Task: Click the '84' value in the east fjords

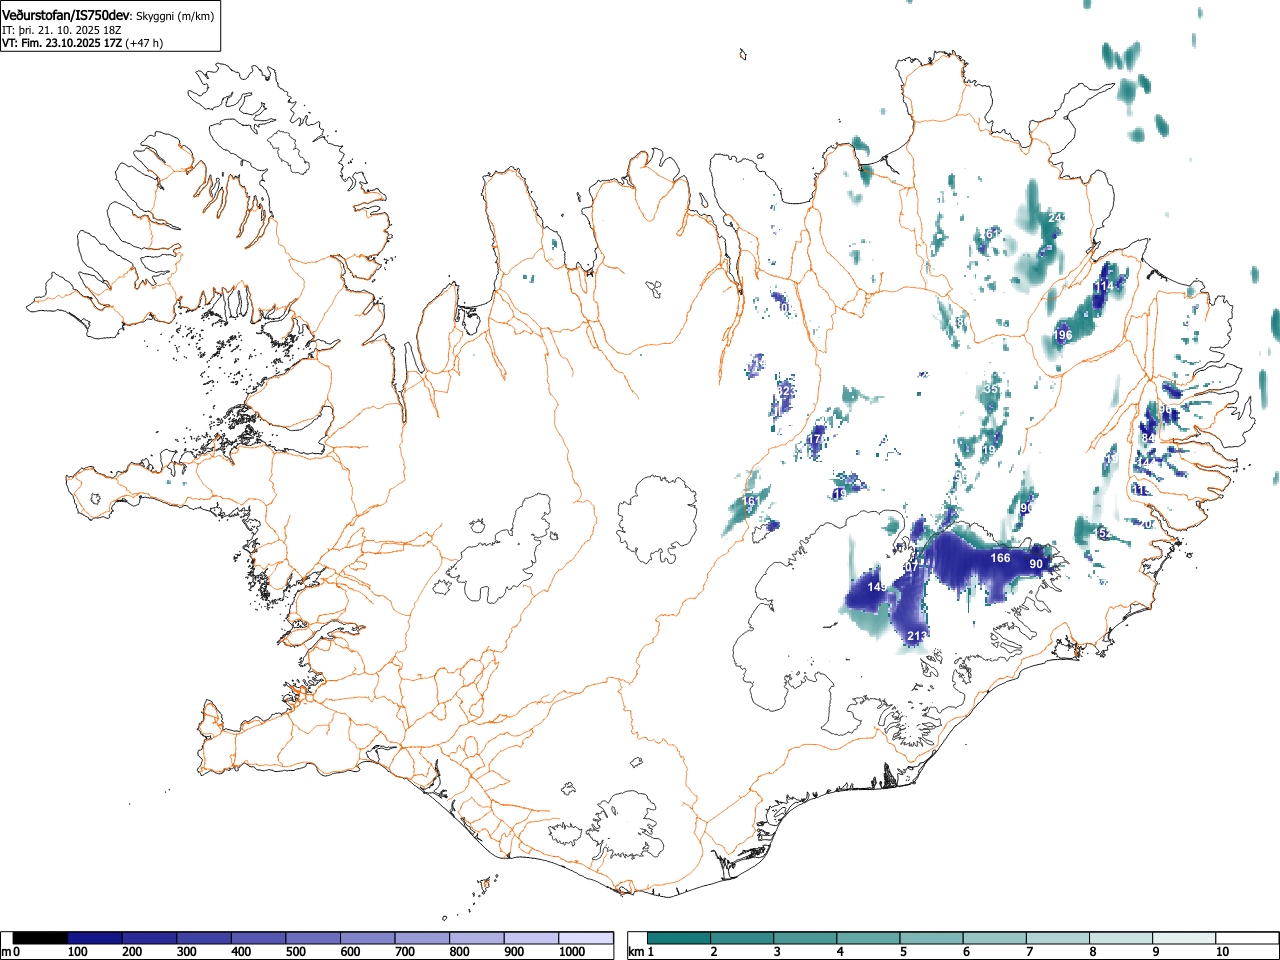Action: pyautogui.click(x=1147, y=438)
